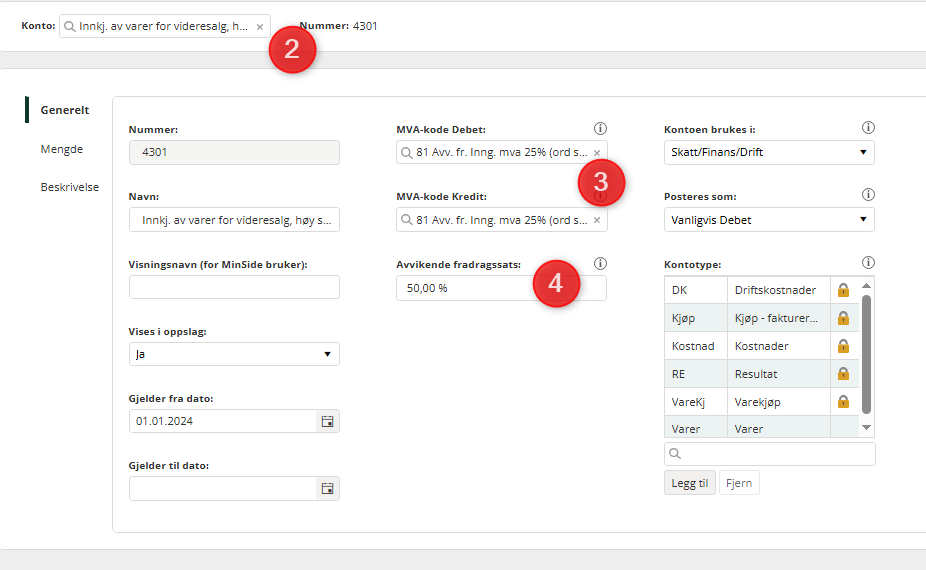Open the Vises i oppslag dropdown
Screen dimensions: 926x570
234,354
